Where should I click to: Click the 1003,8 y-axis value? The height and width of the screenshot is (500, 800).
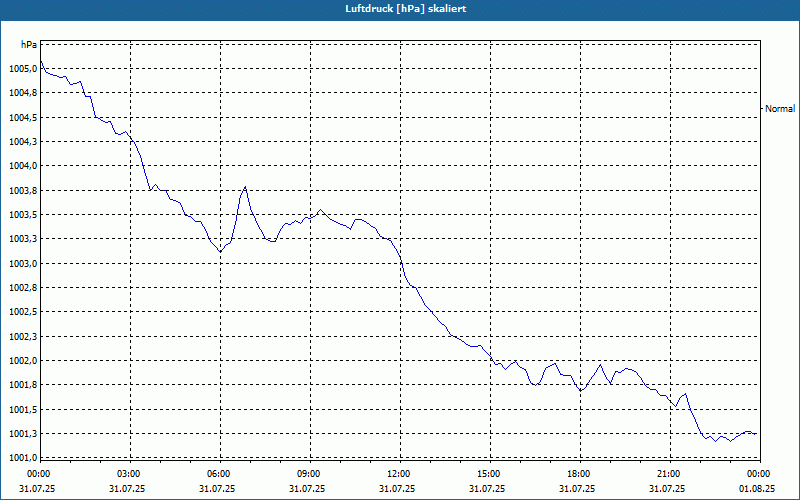[x=23, y=190]
